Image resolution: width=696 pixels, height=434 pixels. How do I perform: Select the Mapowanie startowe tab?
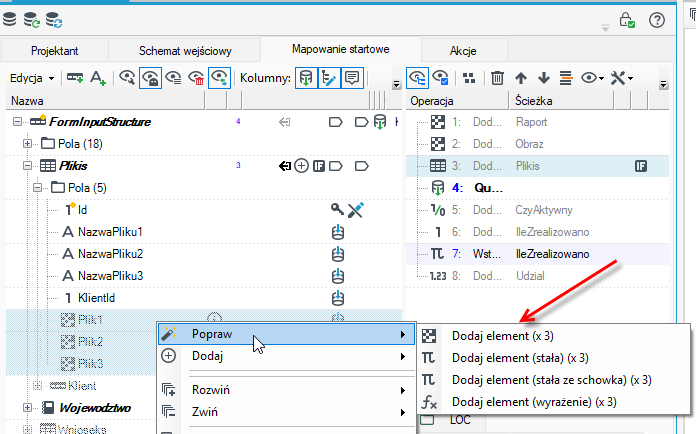coord(340,49)
